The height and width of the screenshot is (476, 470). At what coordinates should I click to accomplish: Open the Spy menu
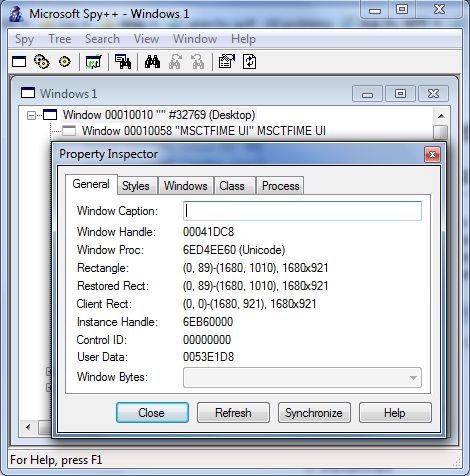pyautogui.click(x=24, y=39)
